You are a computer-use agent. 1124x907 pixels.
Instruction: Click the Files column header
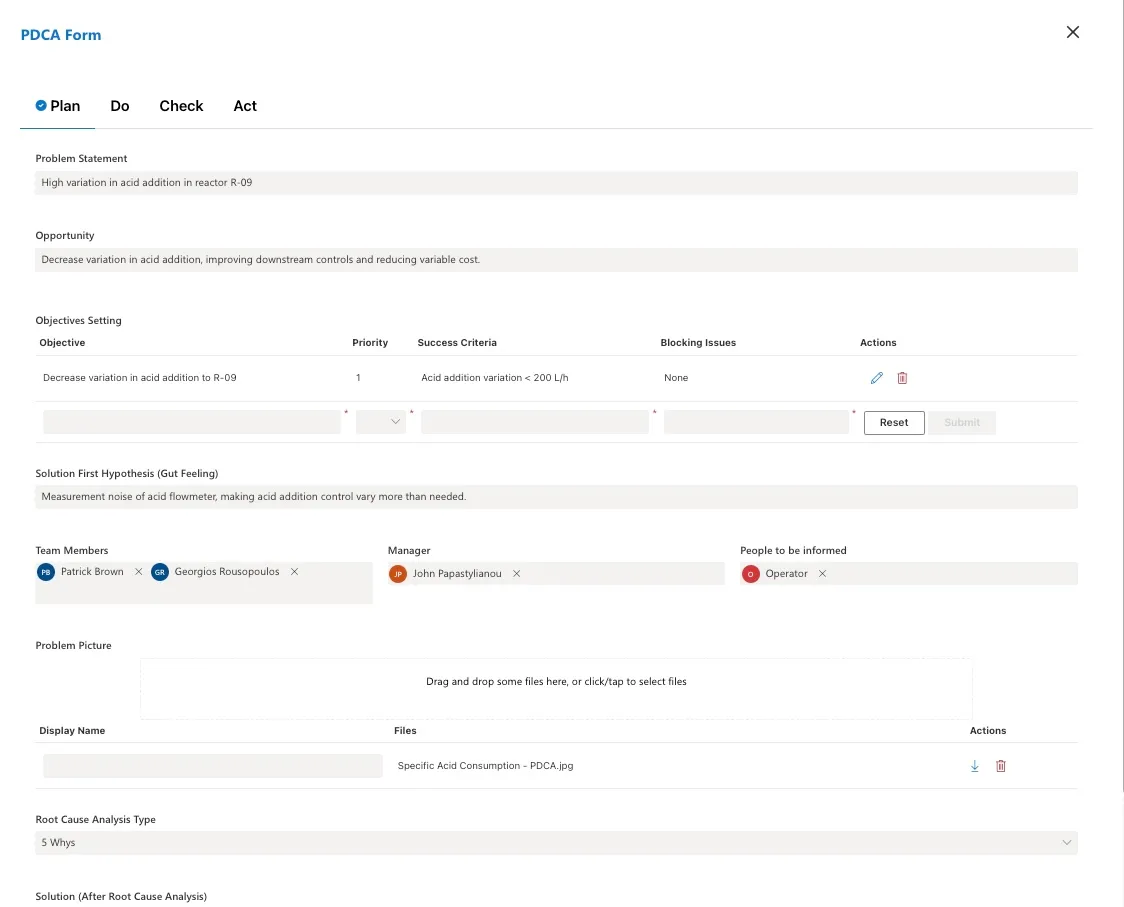click(405, 731)
